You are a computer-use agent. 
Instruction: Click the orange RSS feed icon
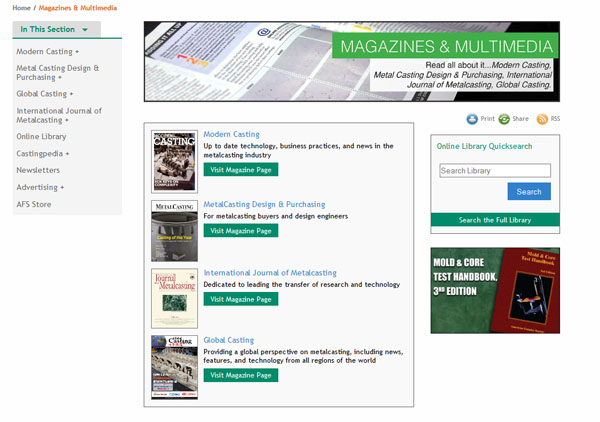[x=542, y=119]
